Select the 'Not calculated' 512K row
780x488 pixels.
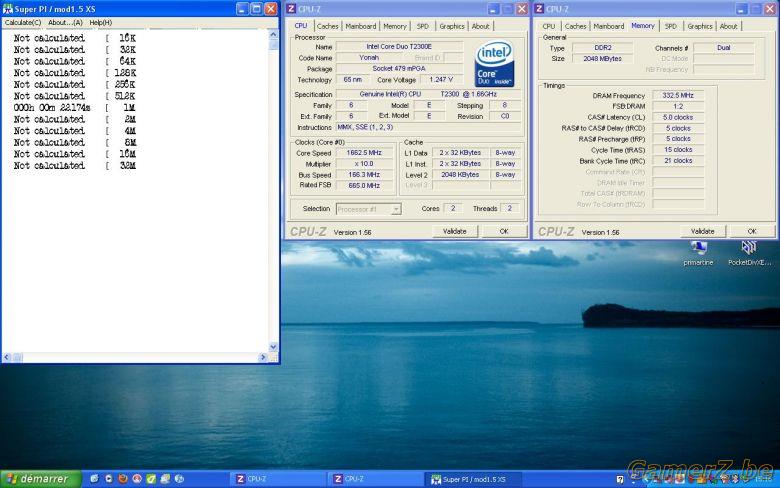click(75, 96)
